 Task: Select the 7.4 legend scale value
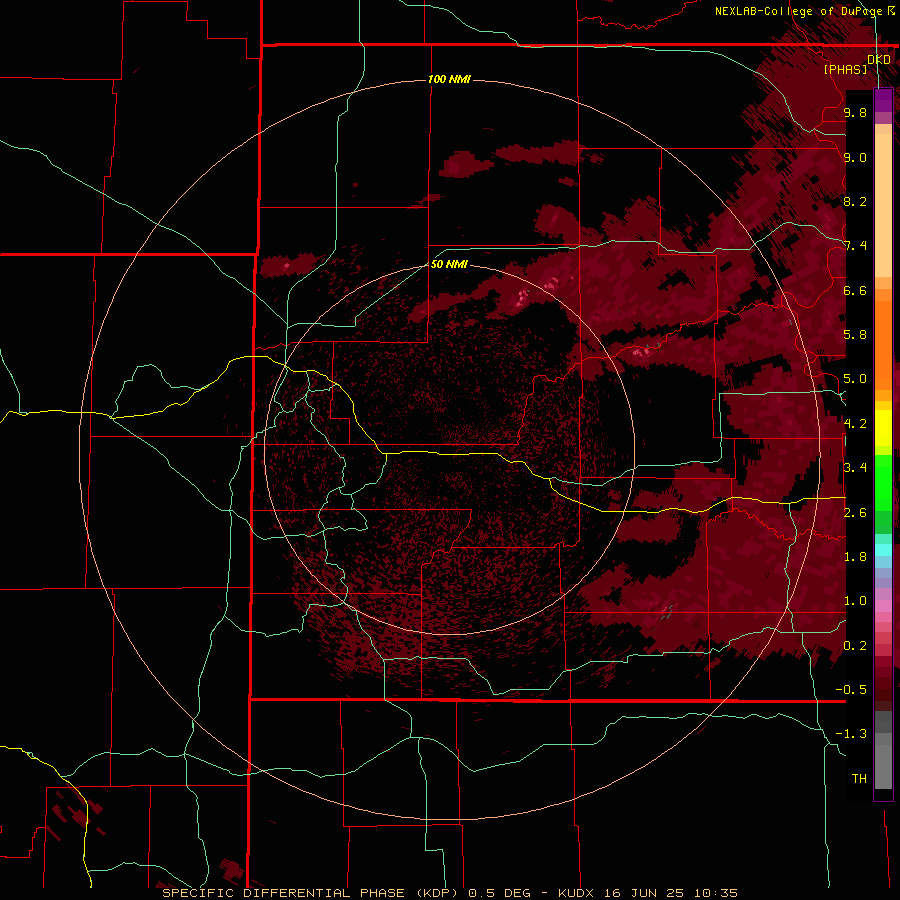855,246
